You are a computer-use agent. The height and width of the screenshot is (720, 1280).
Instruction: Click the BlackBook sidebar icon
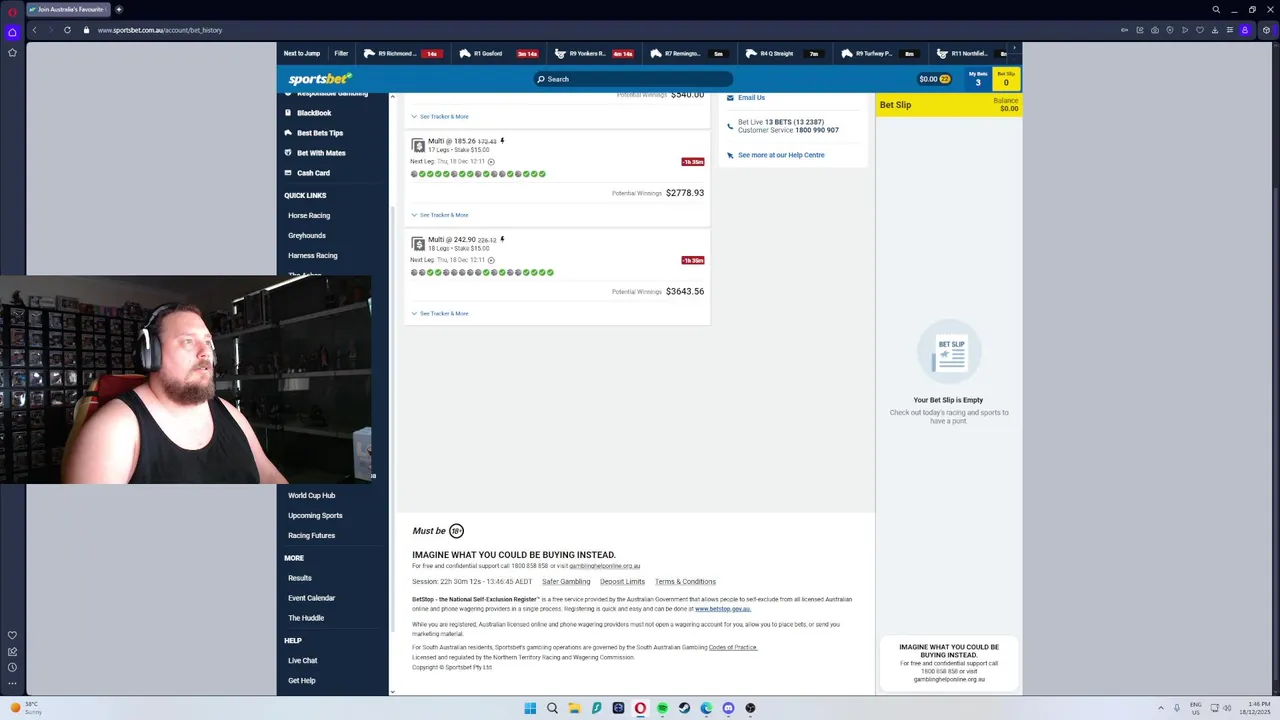click(288, 113)
